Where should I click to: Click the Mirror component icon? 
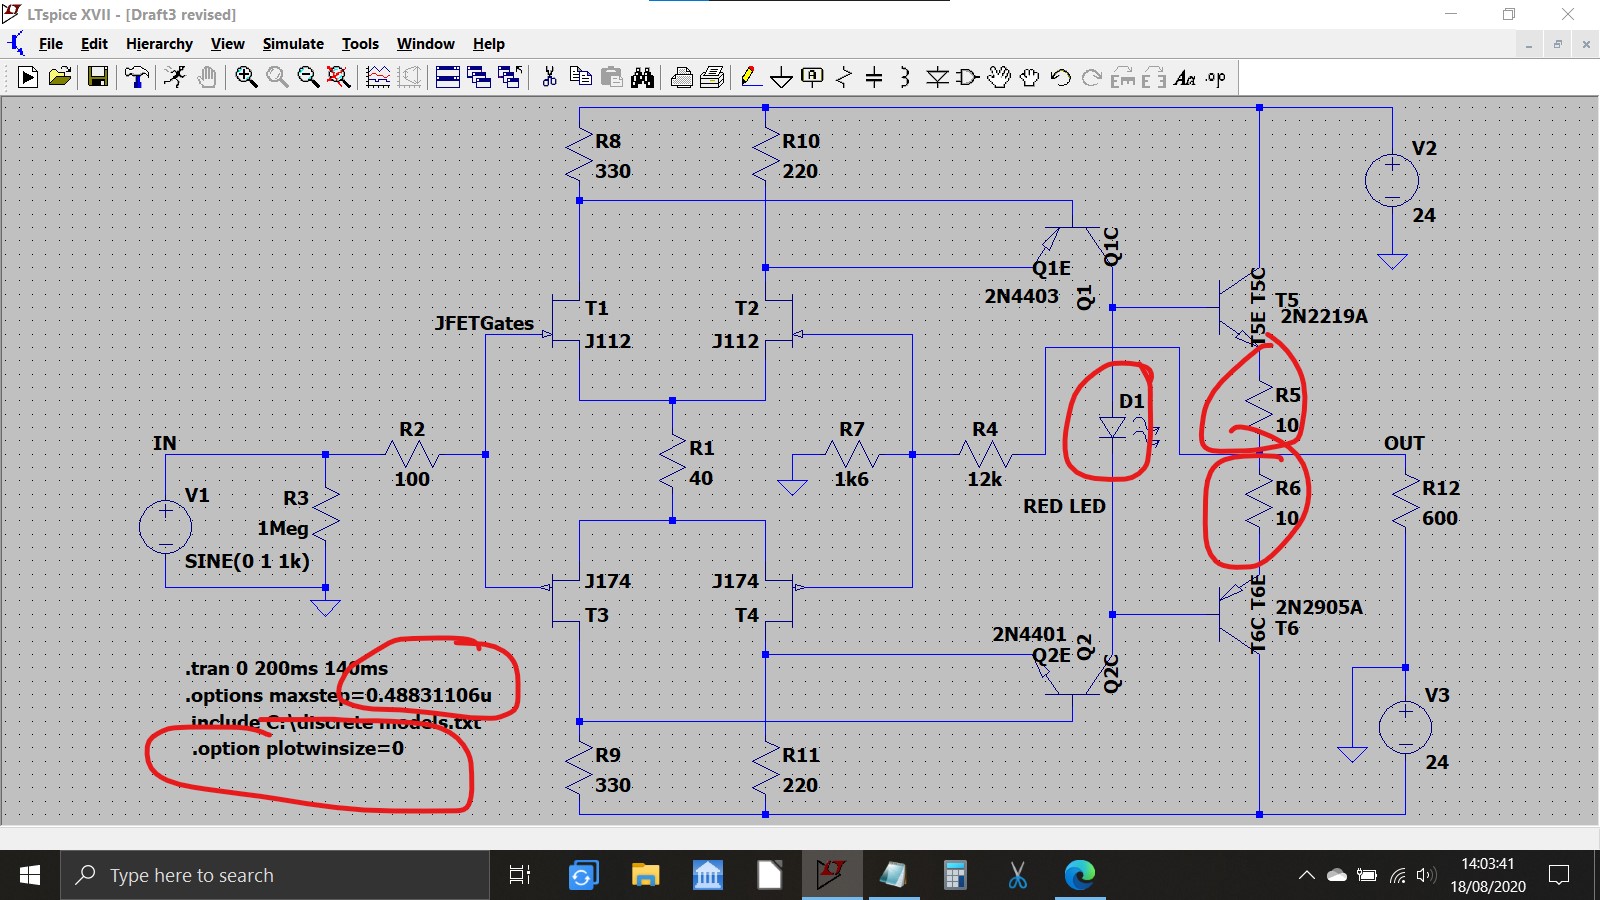1154,77
